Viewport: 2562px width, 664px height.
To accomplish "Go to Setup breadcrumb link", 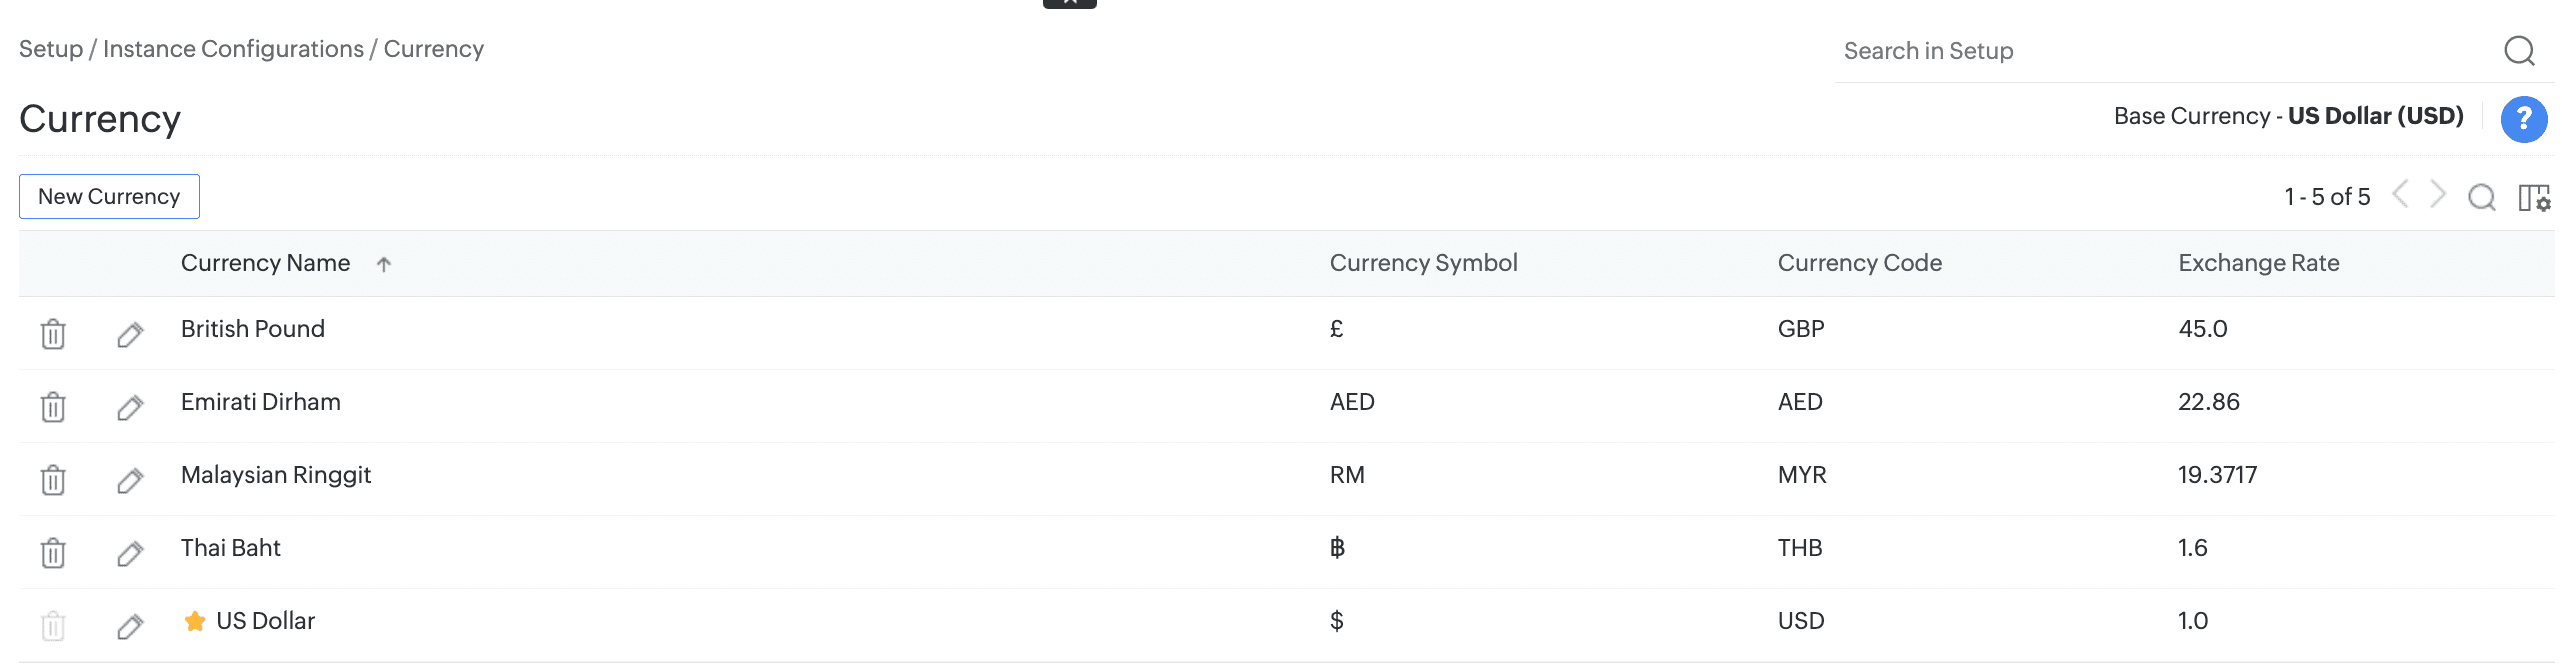I will [51, 49].
